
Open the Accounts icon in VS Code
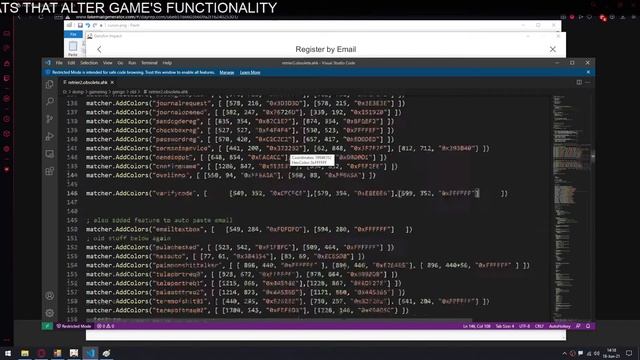click(x=50, y=296)
